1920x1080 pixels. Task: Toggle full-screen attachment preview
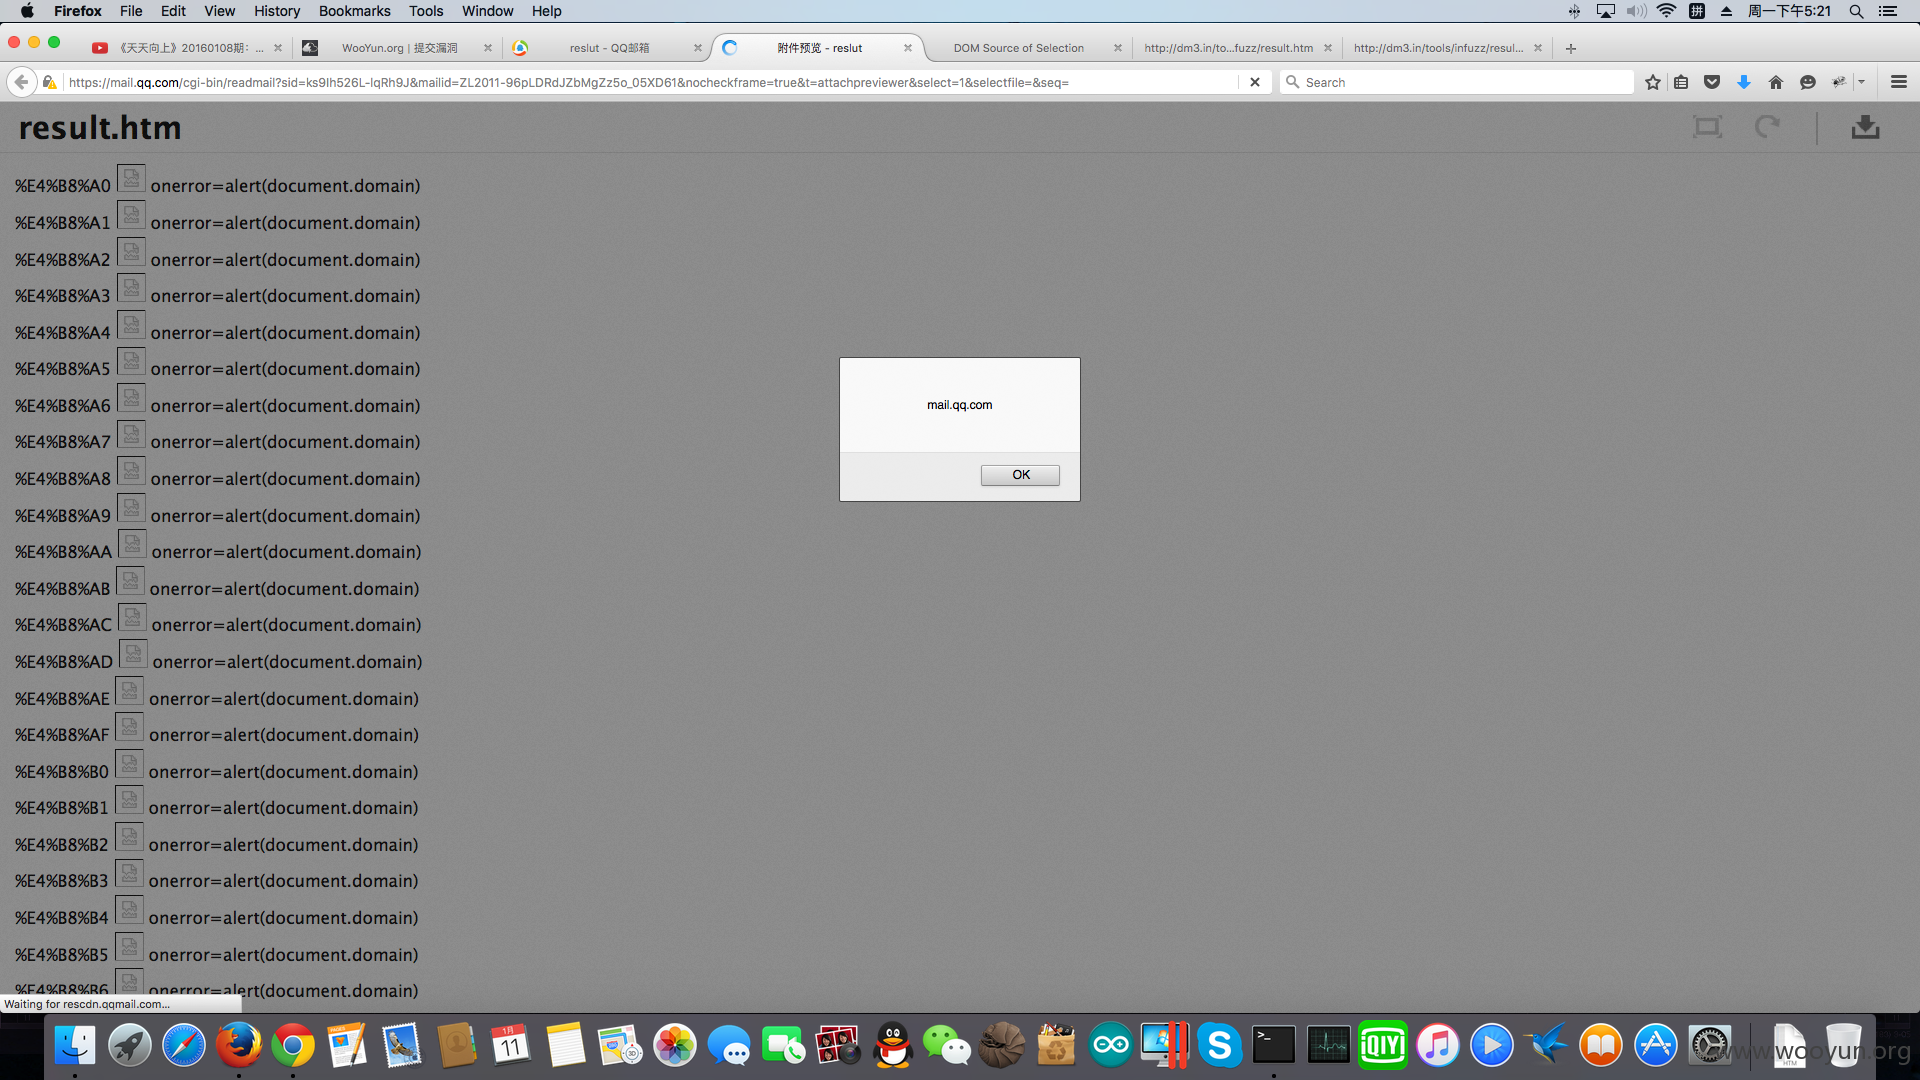point(1707,127)
